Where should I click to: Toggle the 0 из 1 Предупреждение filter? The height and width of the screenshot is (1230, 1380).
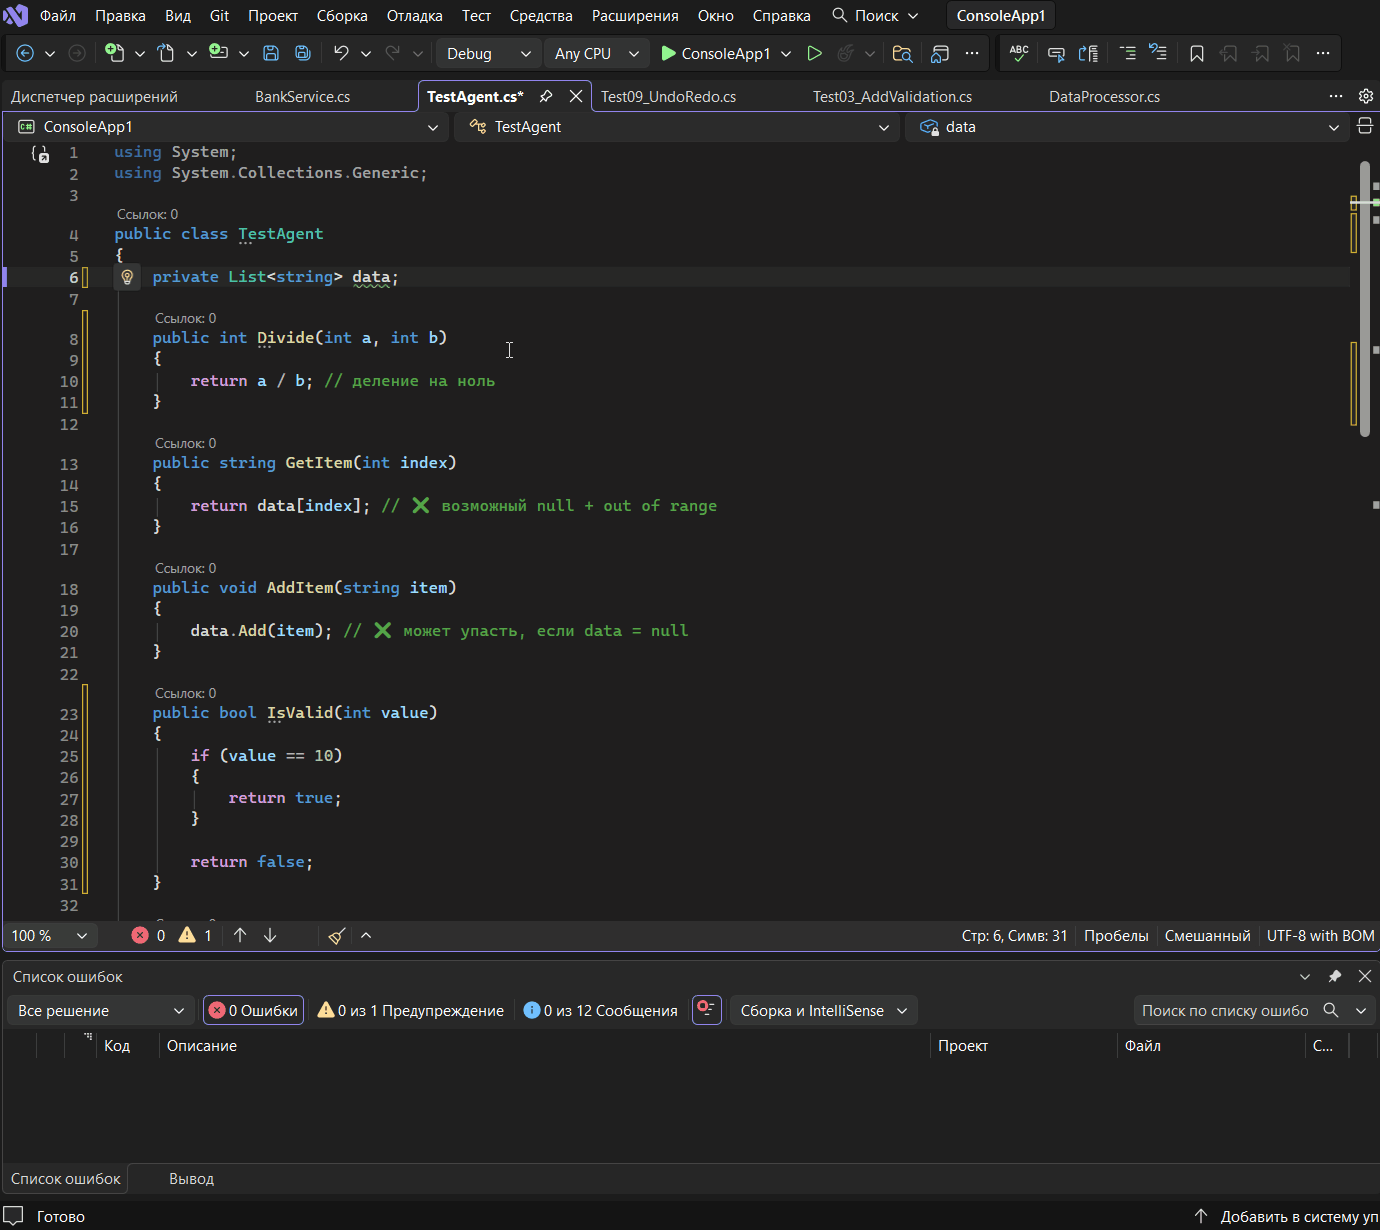[x=410, y=1010]
